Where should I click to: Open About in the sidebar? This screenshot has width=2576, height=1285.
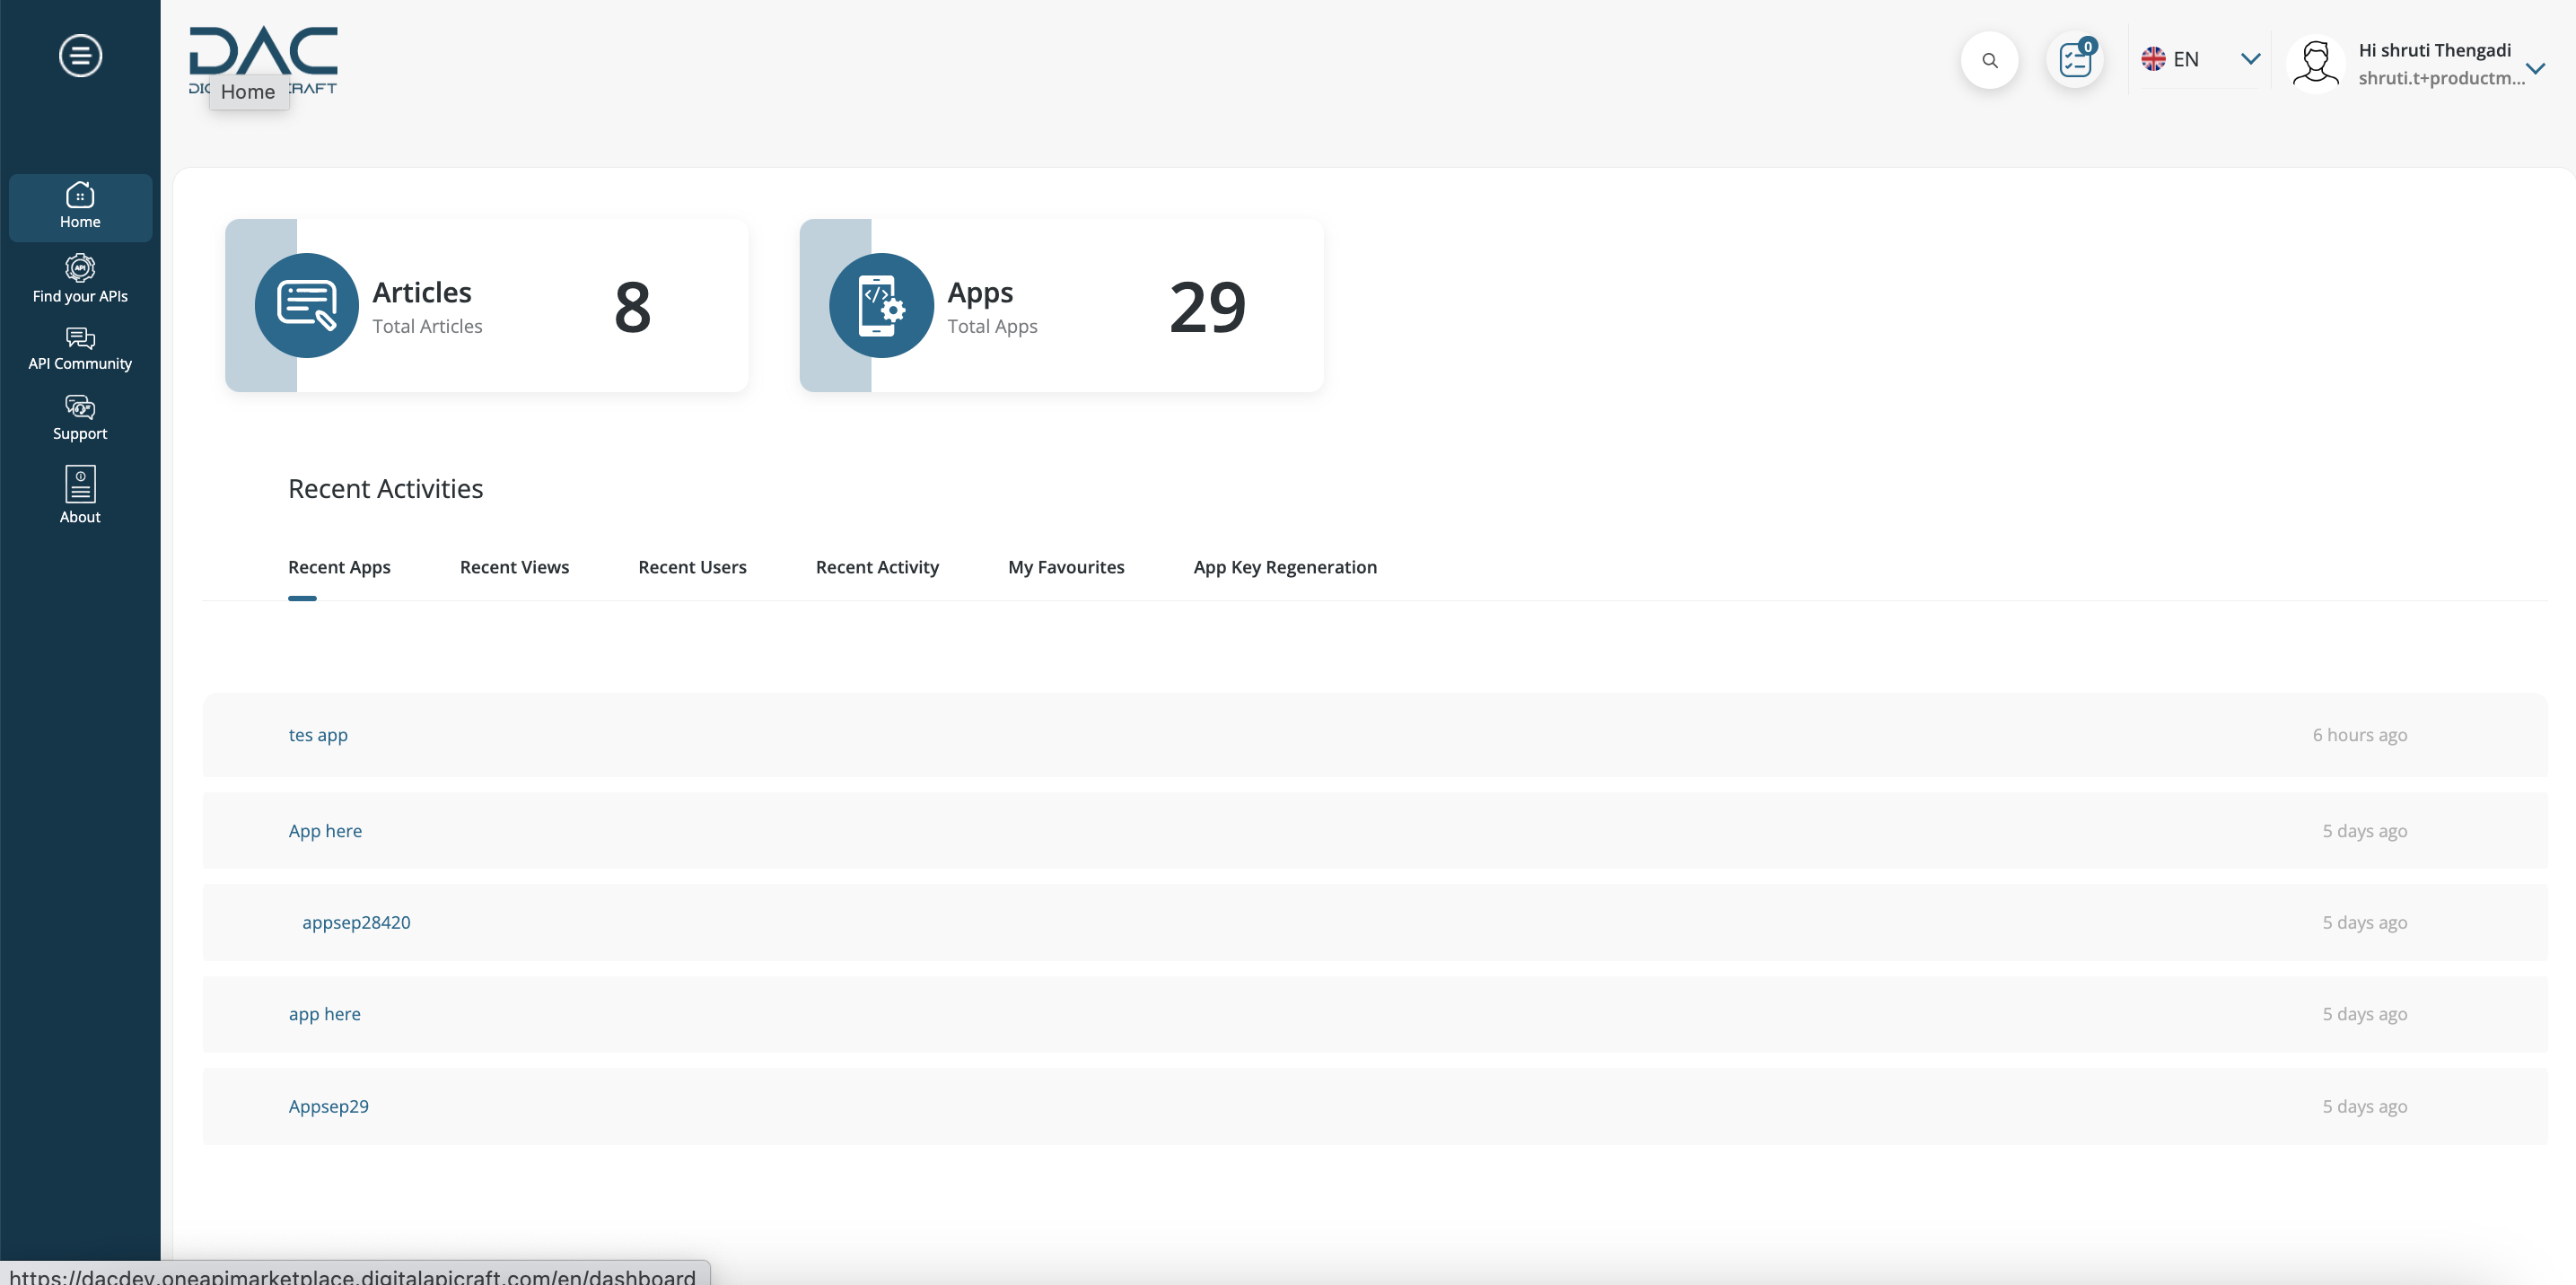80,495
